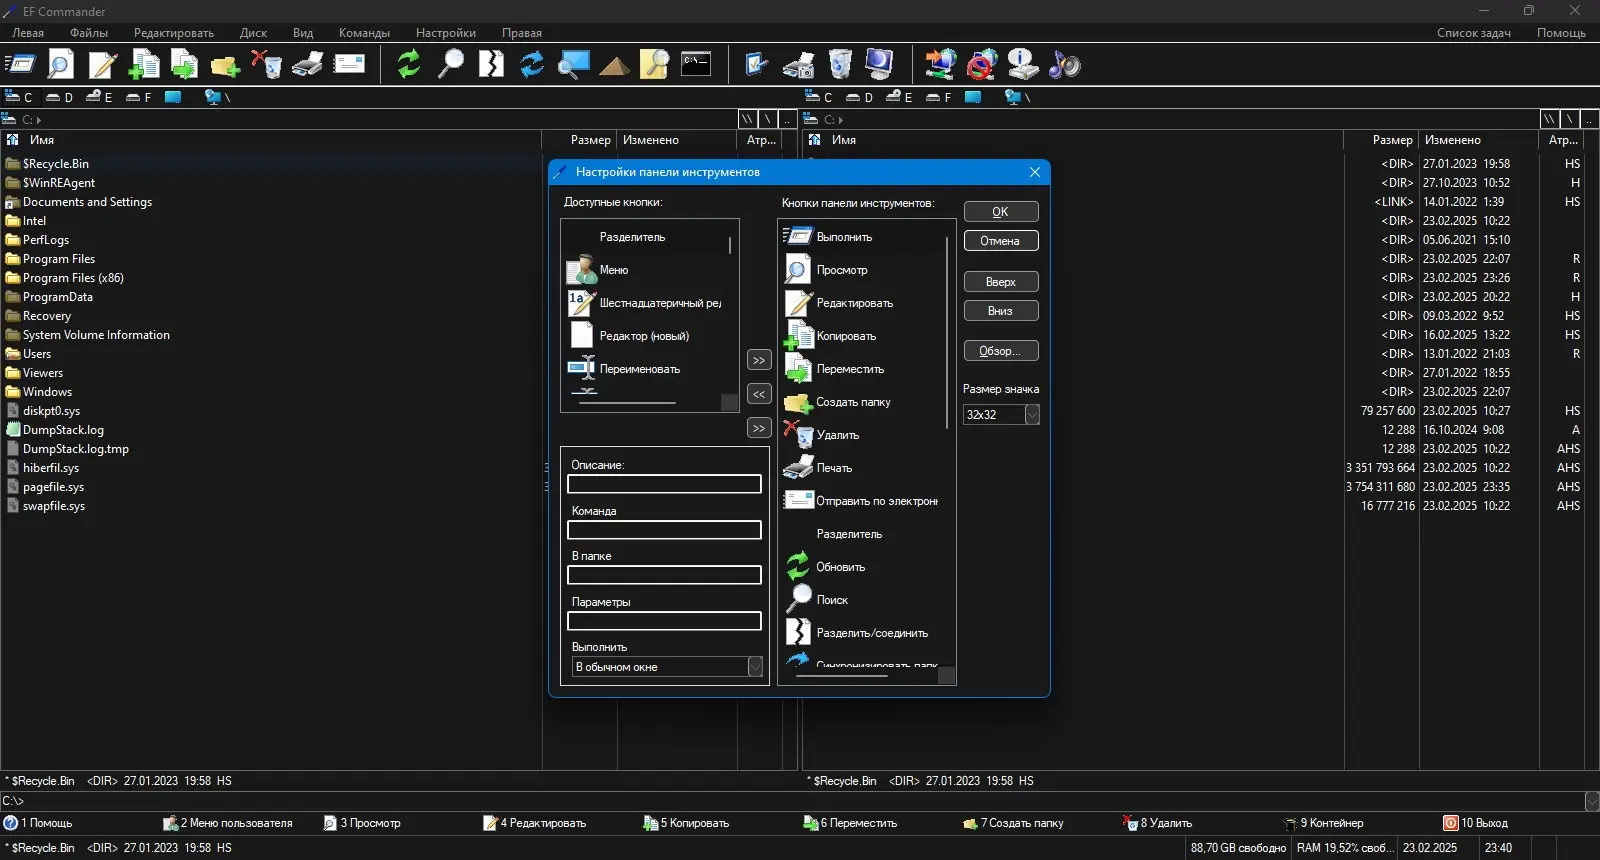This screenshot has width=1600, height=860.
Task: Click the Search magnifier icon in main toolbar
Action: click(451, 64)
